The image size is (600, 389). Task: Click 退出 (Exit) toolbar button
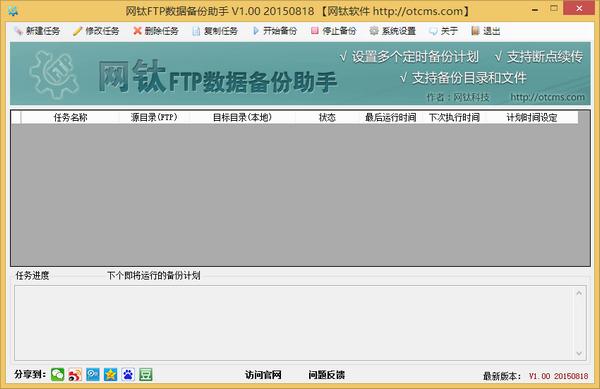click(x=486, y=31)
